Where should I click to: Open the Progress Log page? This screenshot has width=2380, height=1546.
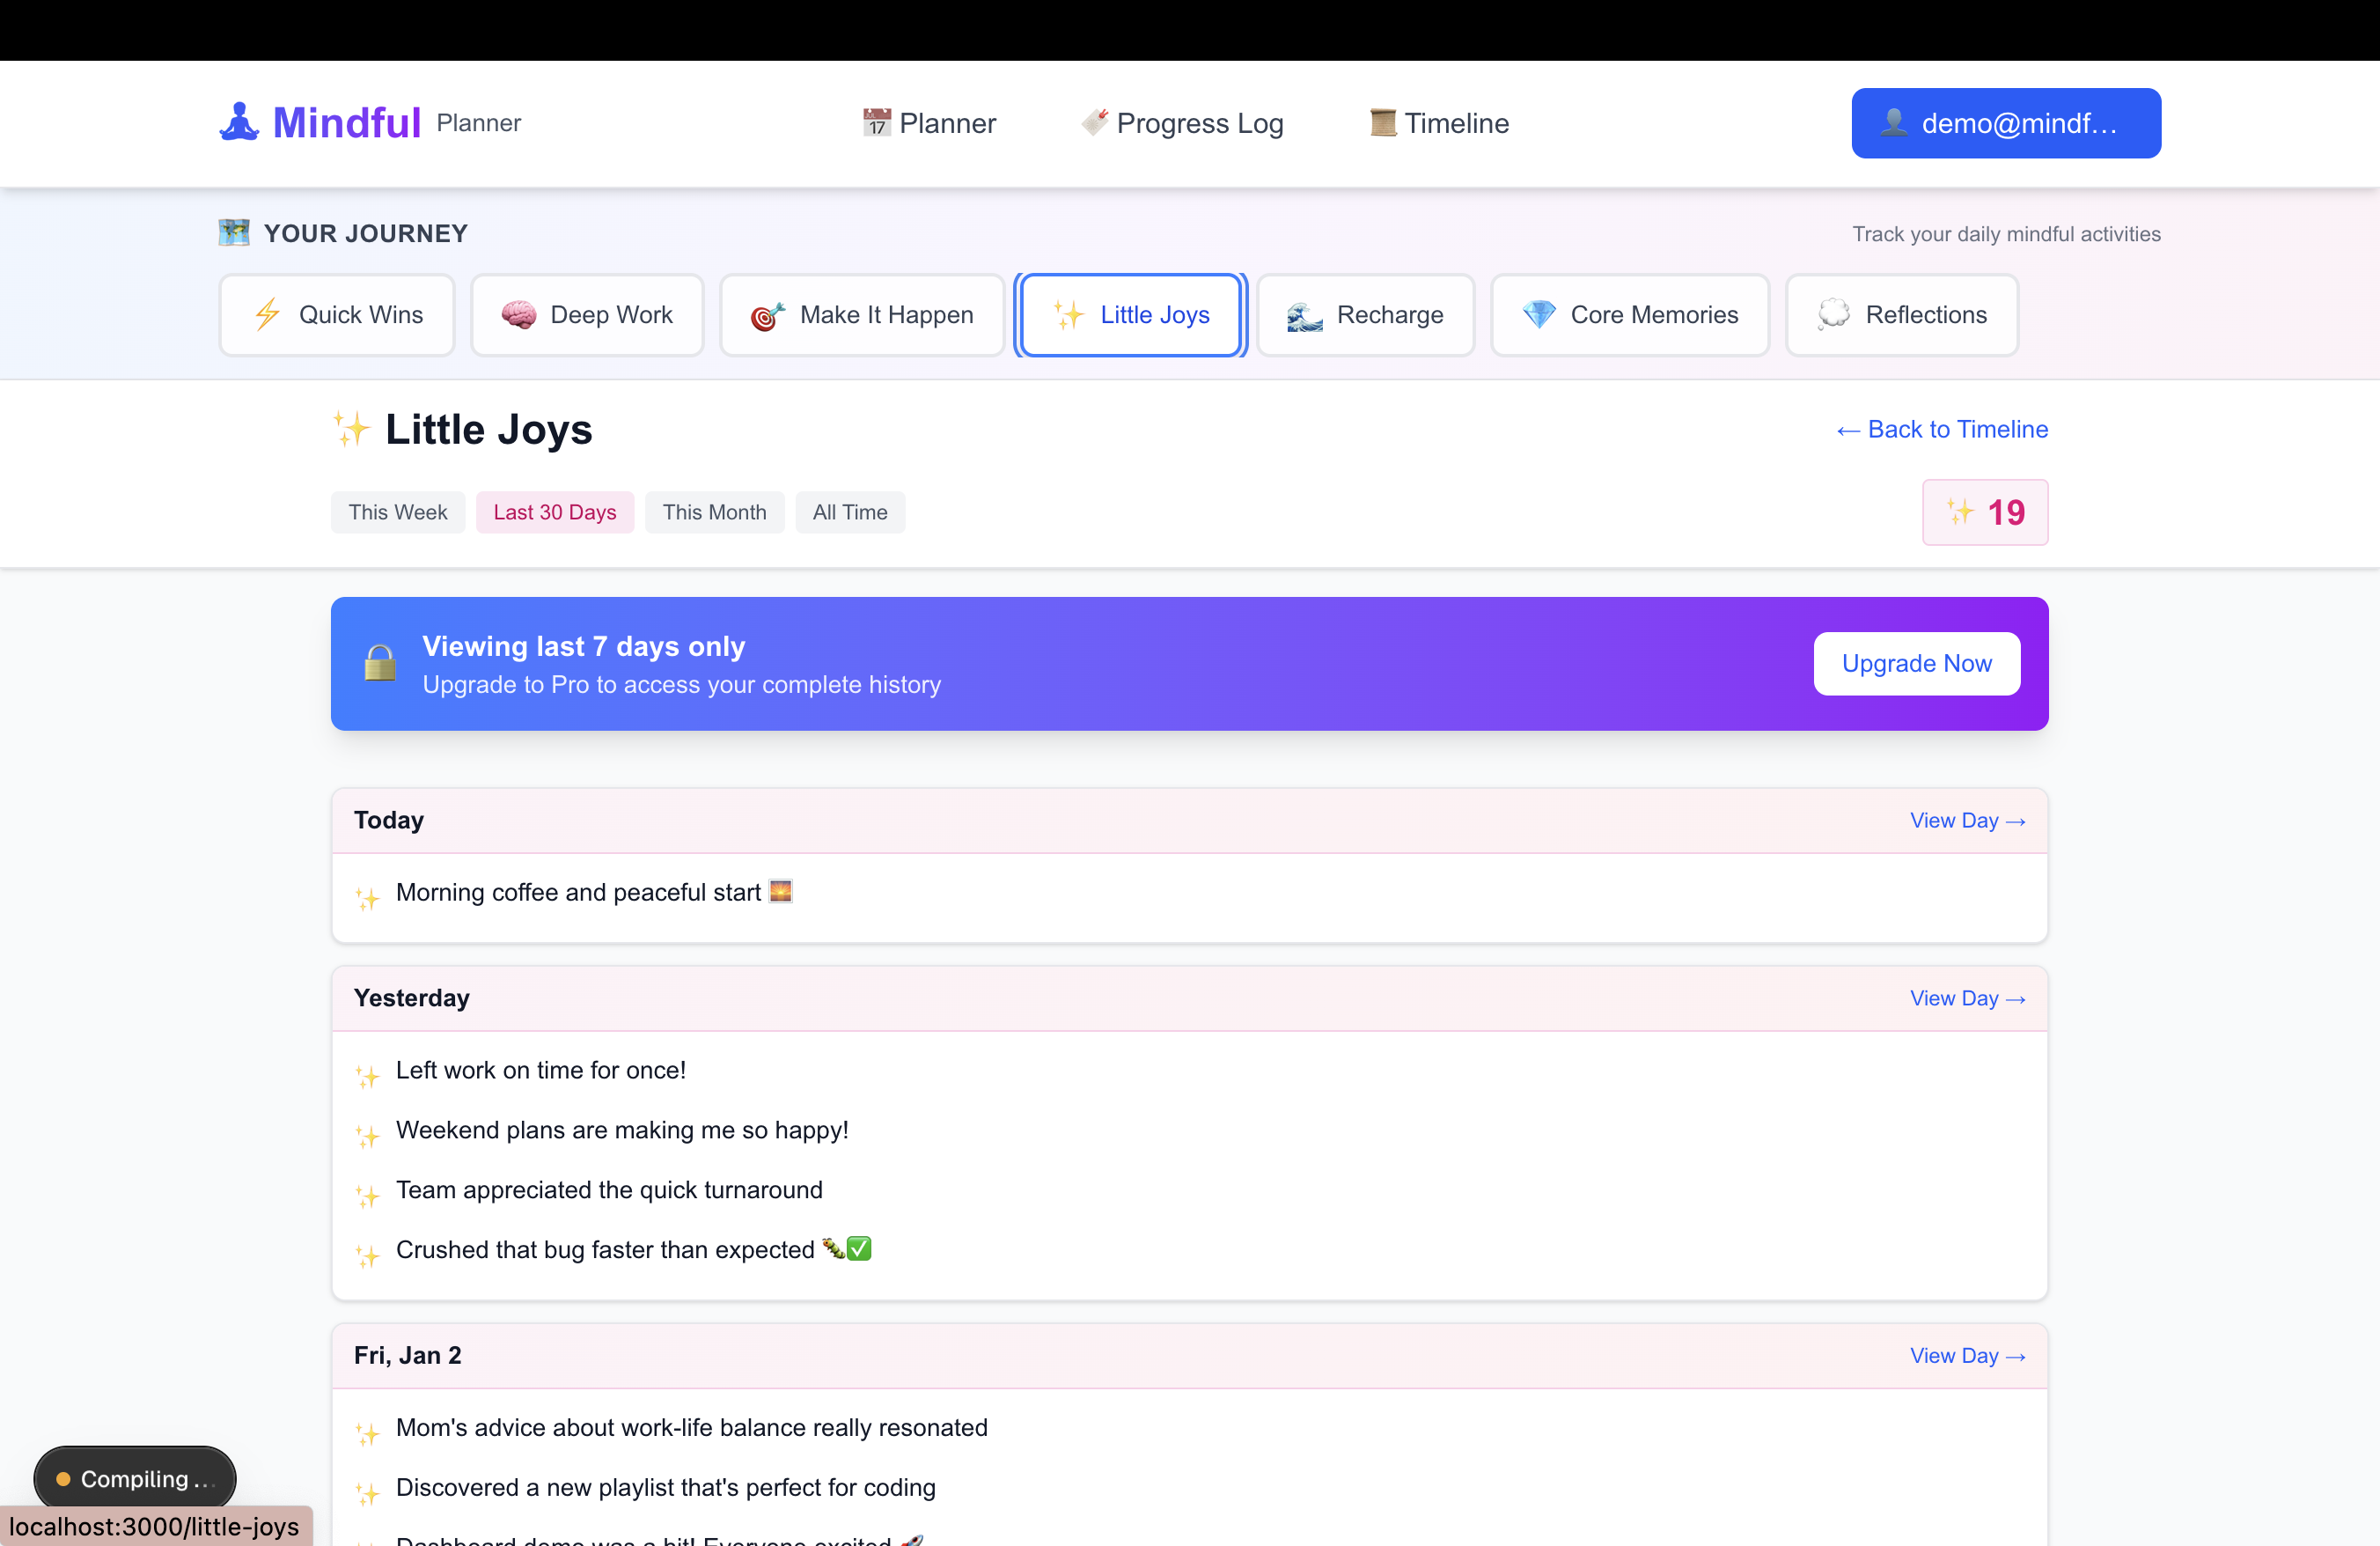click(1182, 123)
